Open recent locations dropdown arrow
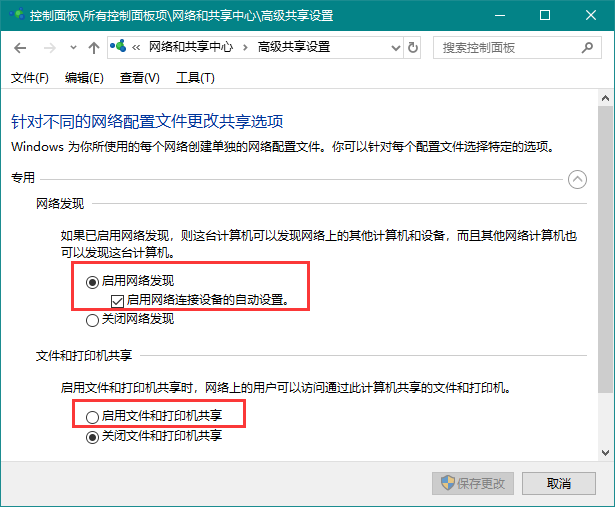615x507 pixels. [x=73, y=48]
